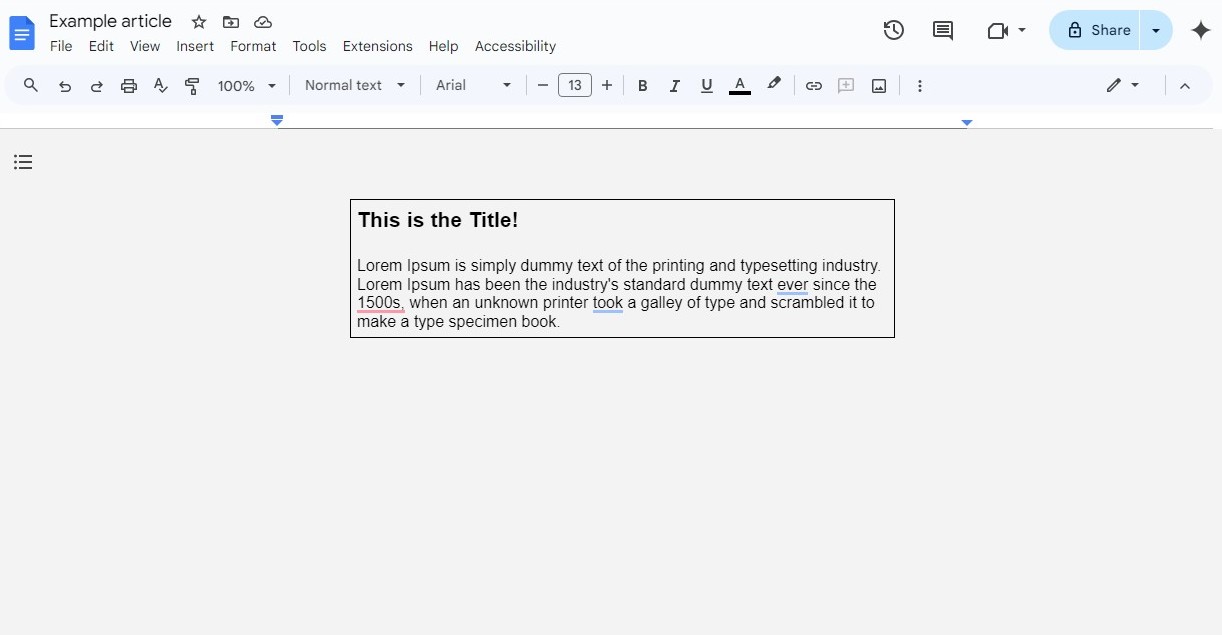The height and width of the screenshot is (635, 1222).
Task: Apply paint format to copy styling
Action: click(x=192, y=85)
